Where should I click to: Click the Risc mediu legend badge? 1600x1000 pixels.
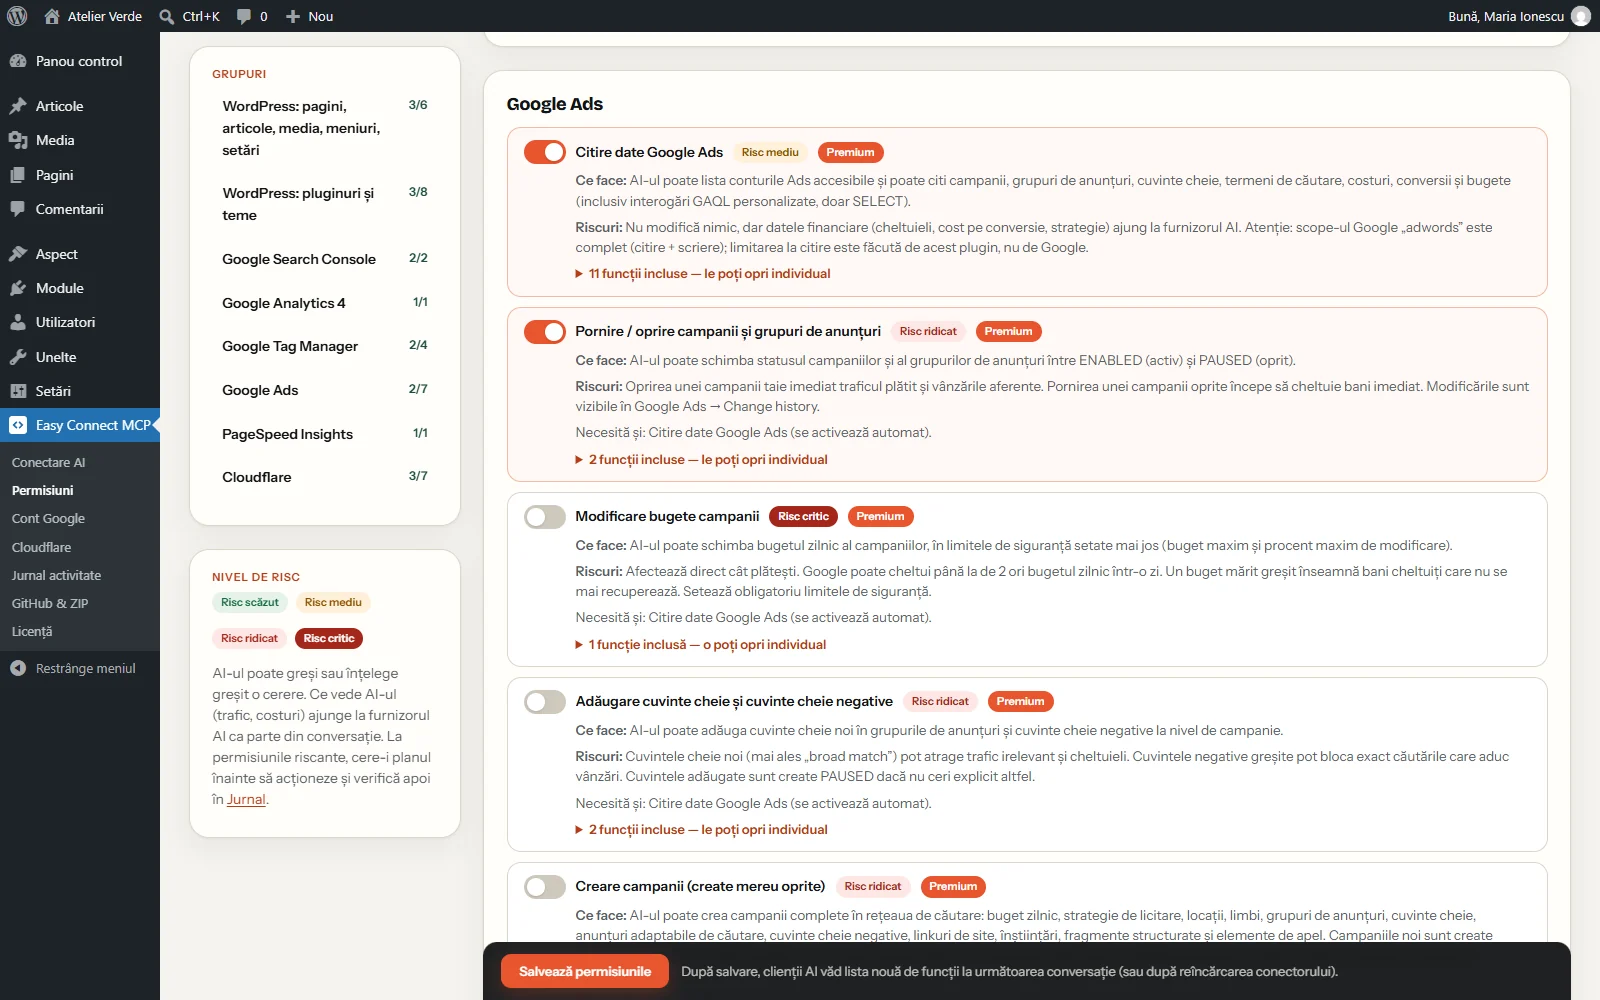tap(333, 602)
